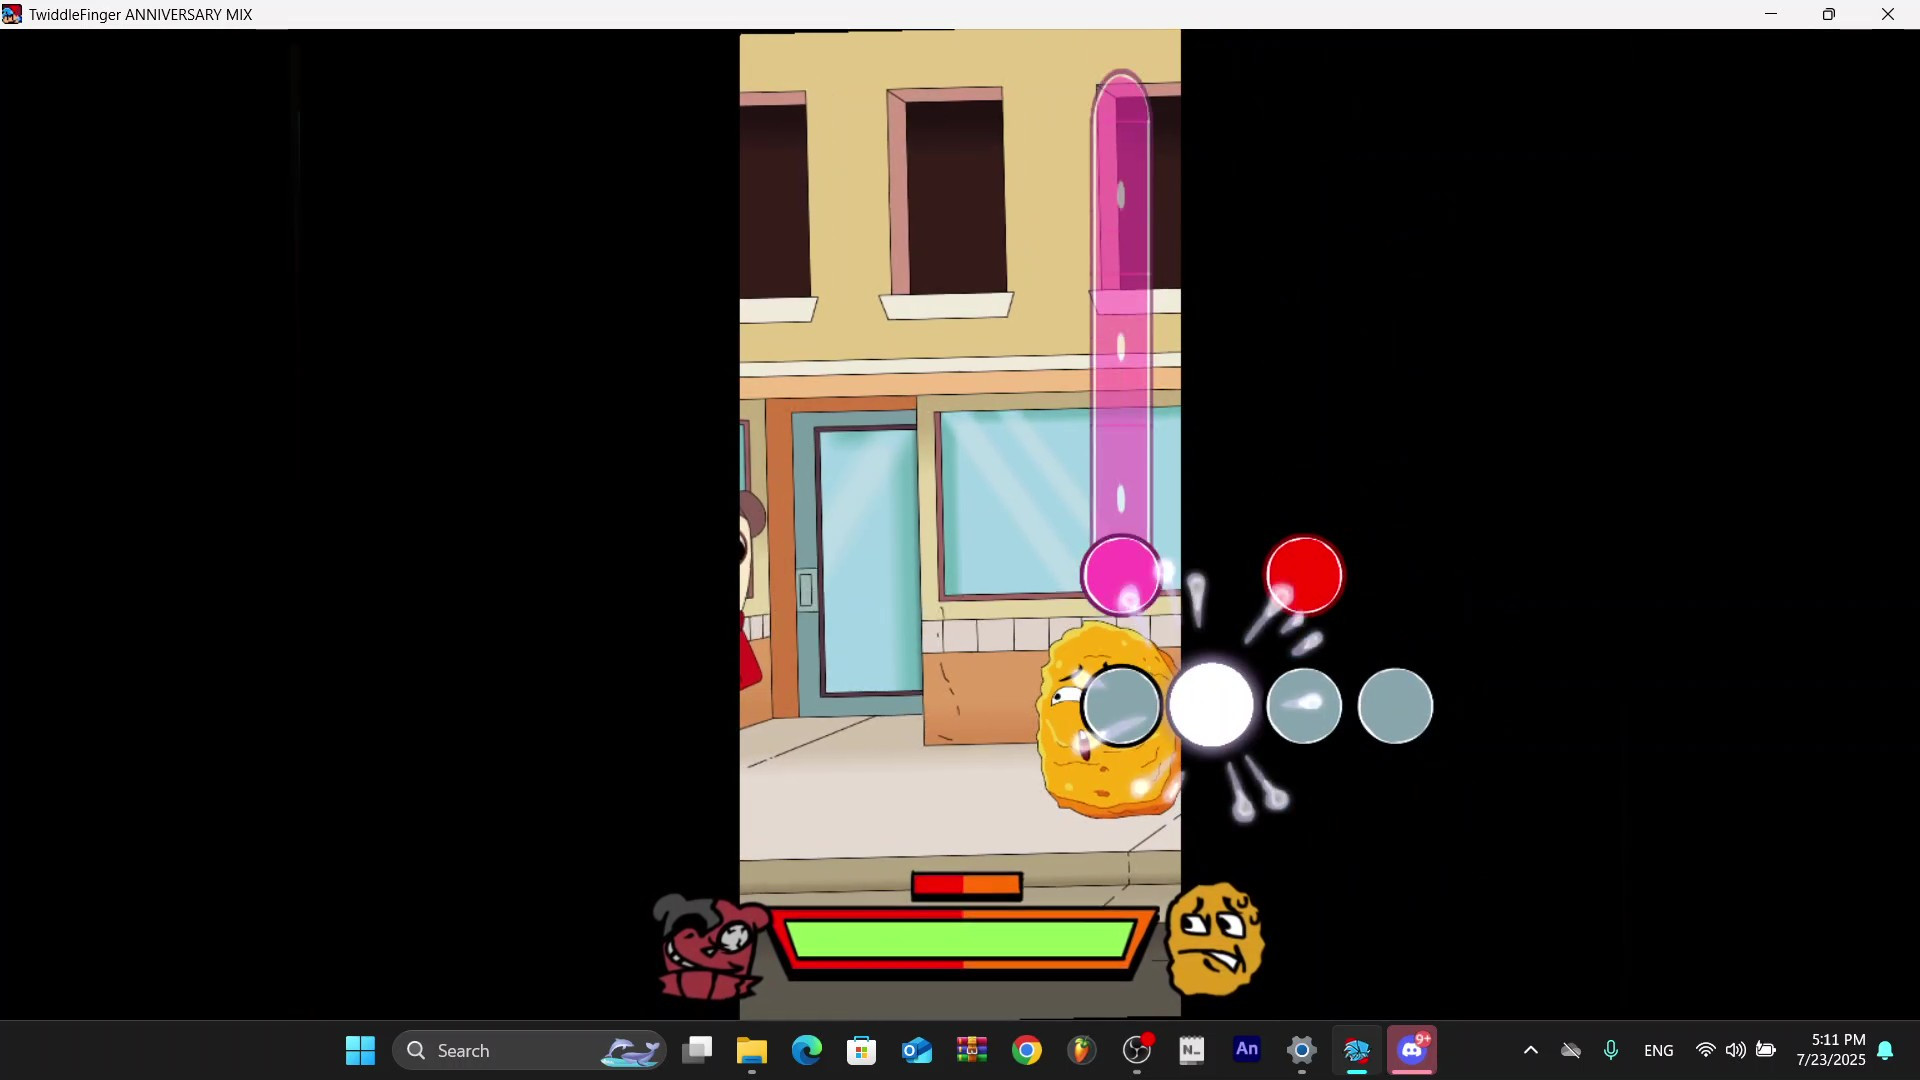
Task: Open the Windows Start menu
Action: click(360, 1050)
